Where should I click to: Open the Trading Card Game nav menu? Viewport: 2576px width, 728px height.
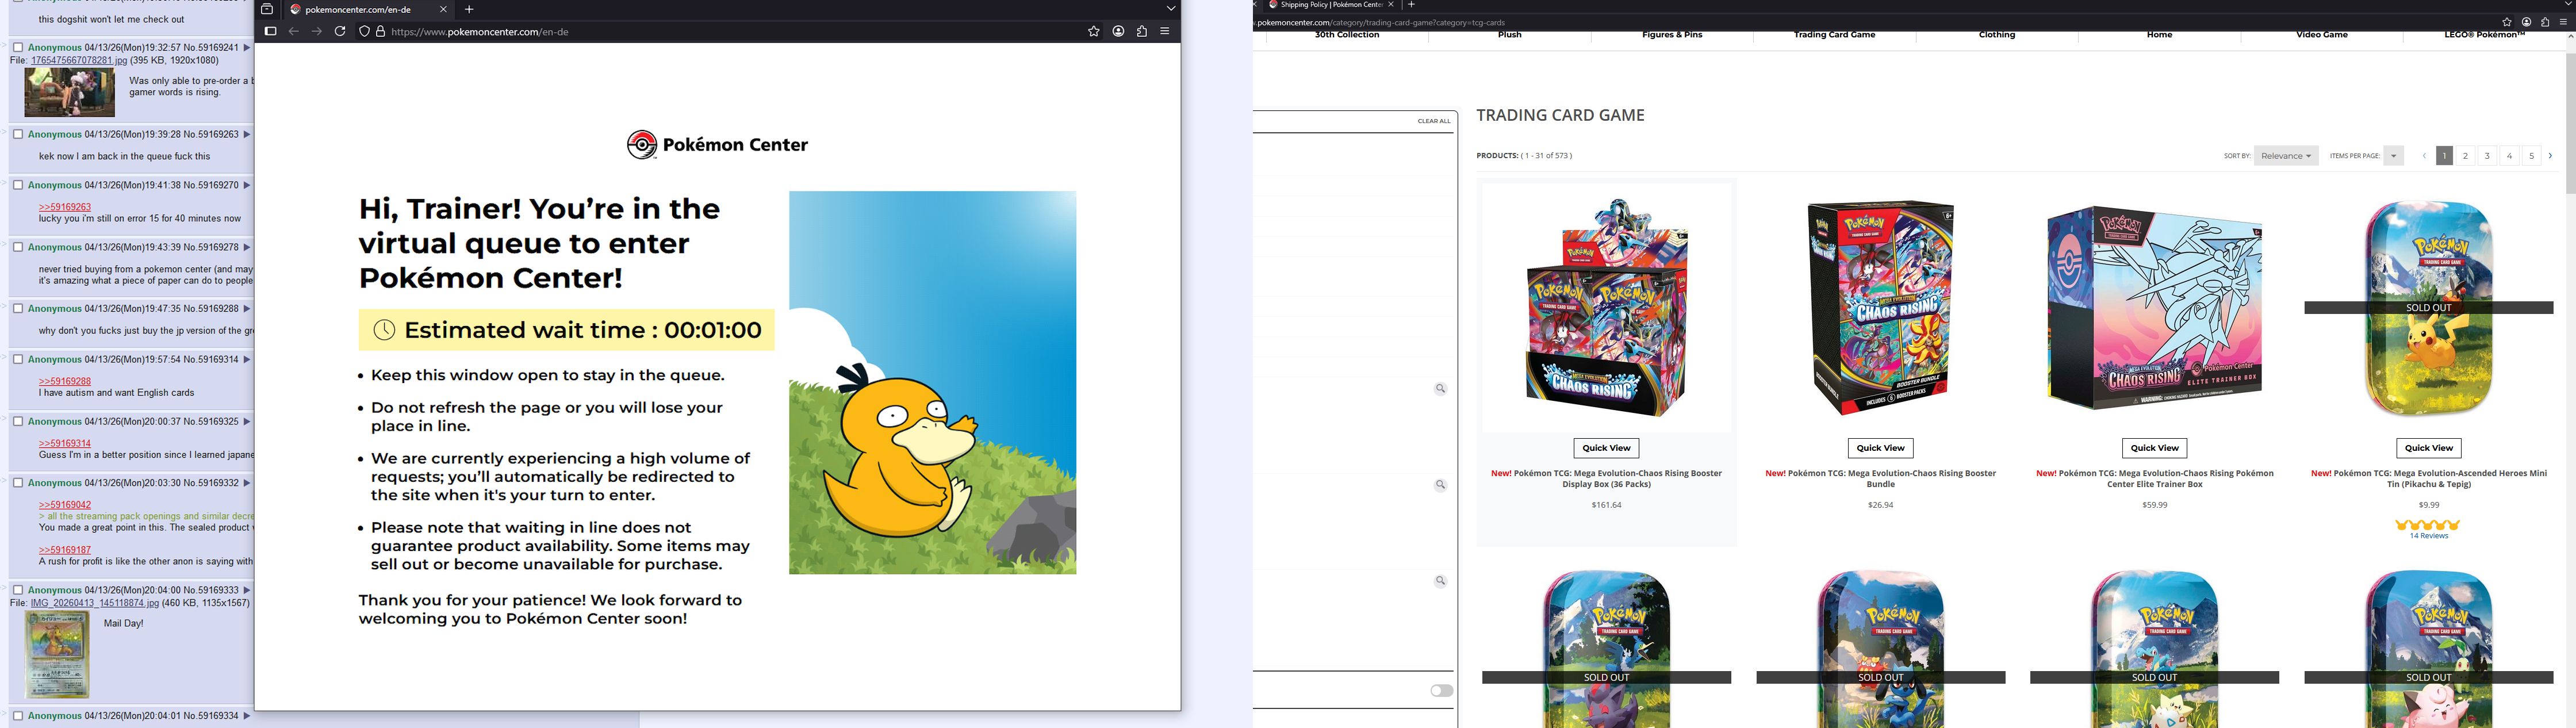coord(1834,35)
